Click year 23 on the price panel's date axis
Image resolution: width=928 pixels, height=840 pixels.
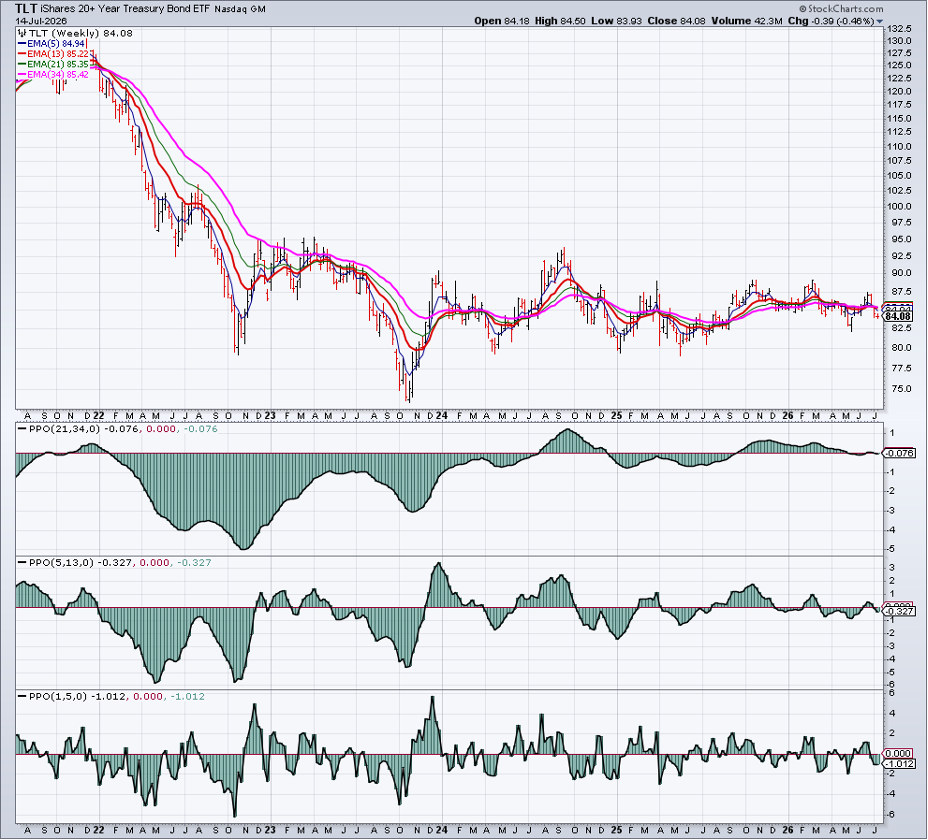click(270, 416)
